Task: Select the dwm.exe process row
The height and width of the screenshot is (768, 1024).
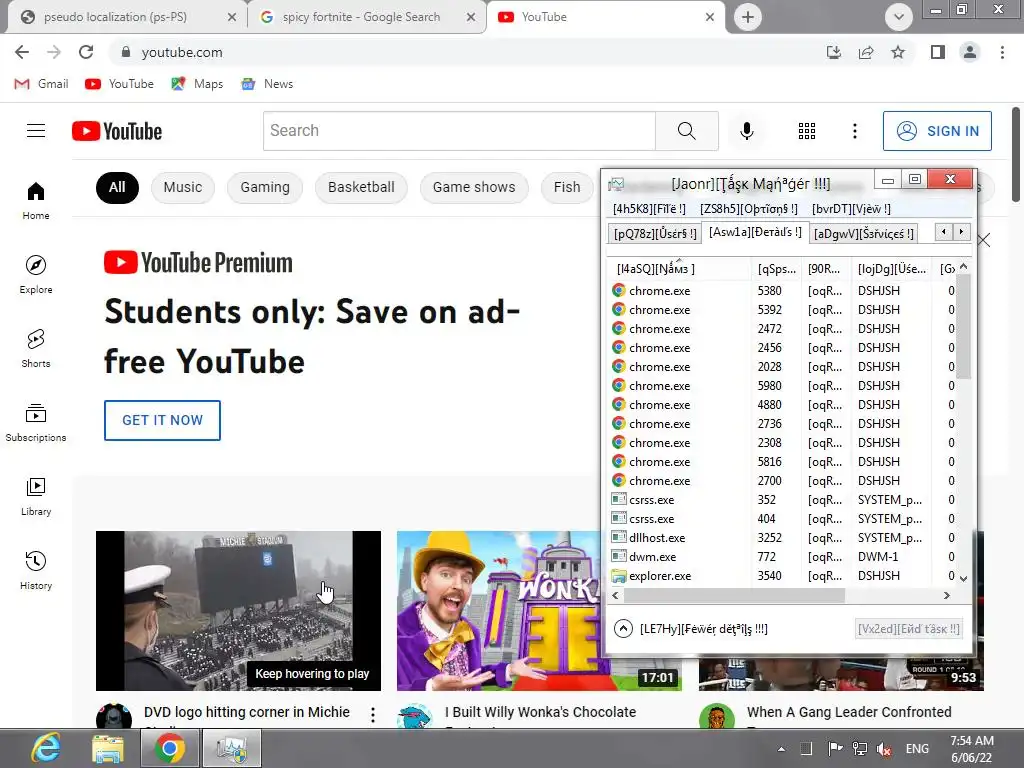Action: pos(783,557)
